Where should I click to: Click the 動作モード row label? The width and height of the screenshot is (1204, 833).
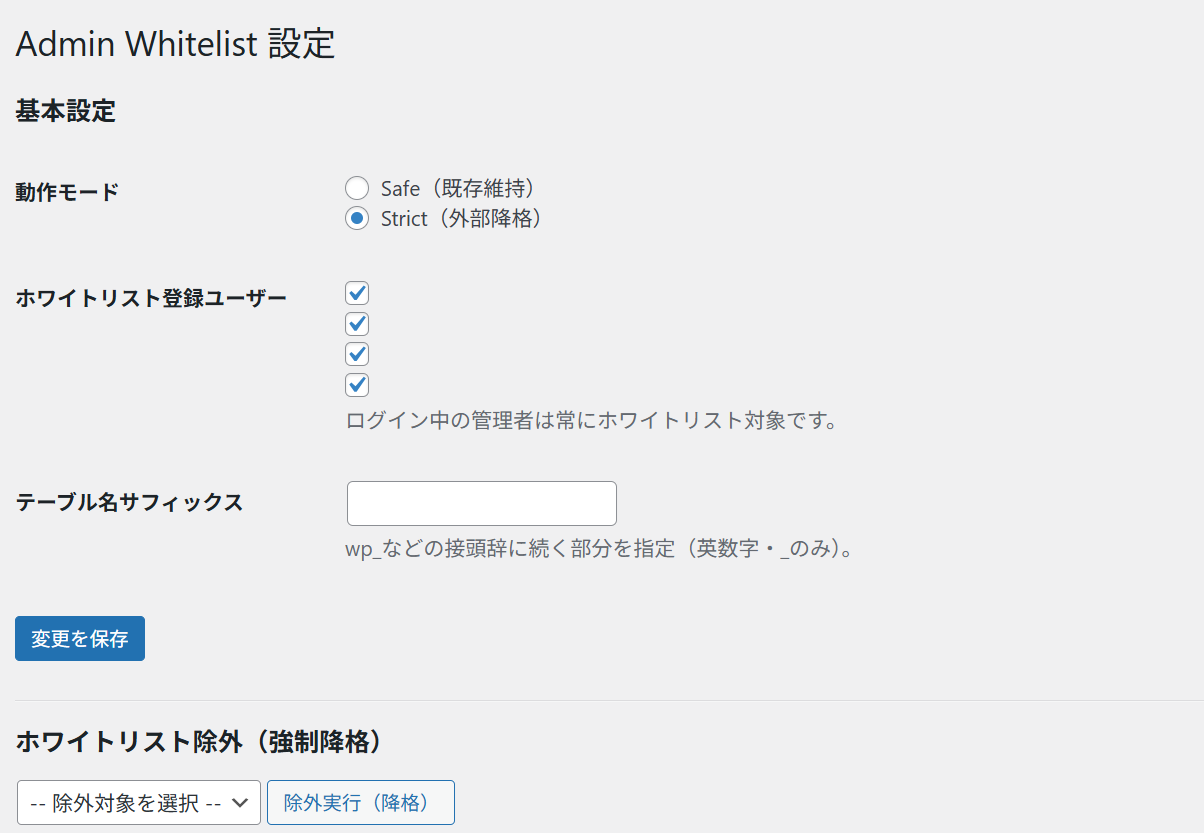67,192
